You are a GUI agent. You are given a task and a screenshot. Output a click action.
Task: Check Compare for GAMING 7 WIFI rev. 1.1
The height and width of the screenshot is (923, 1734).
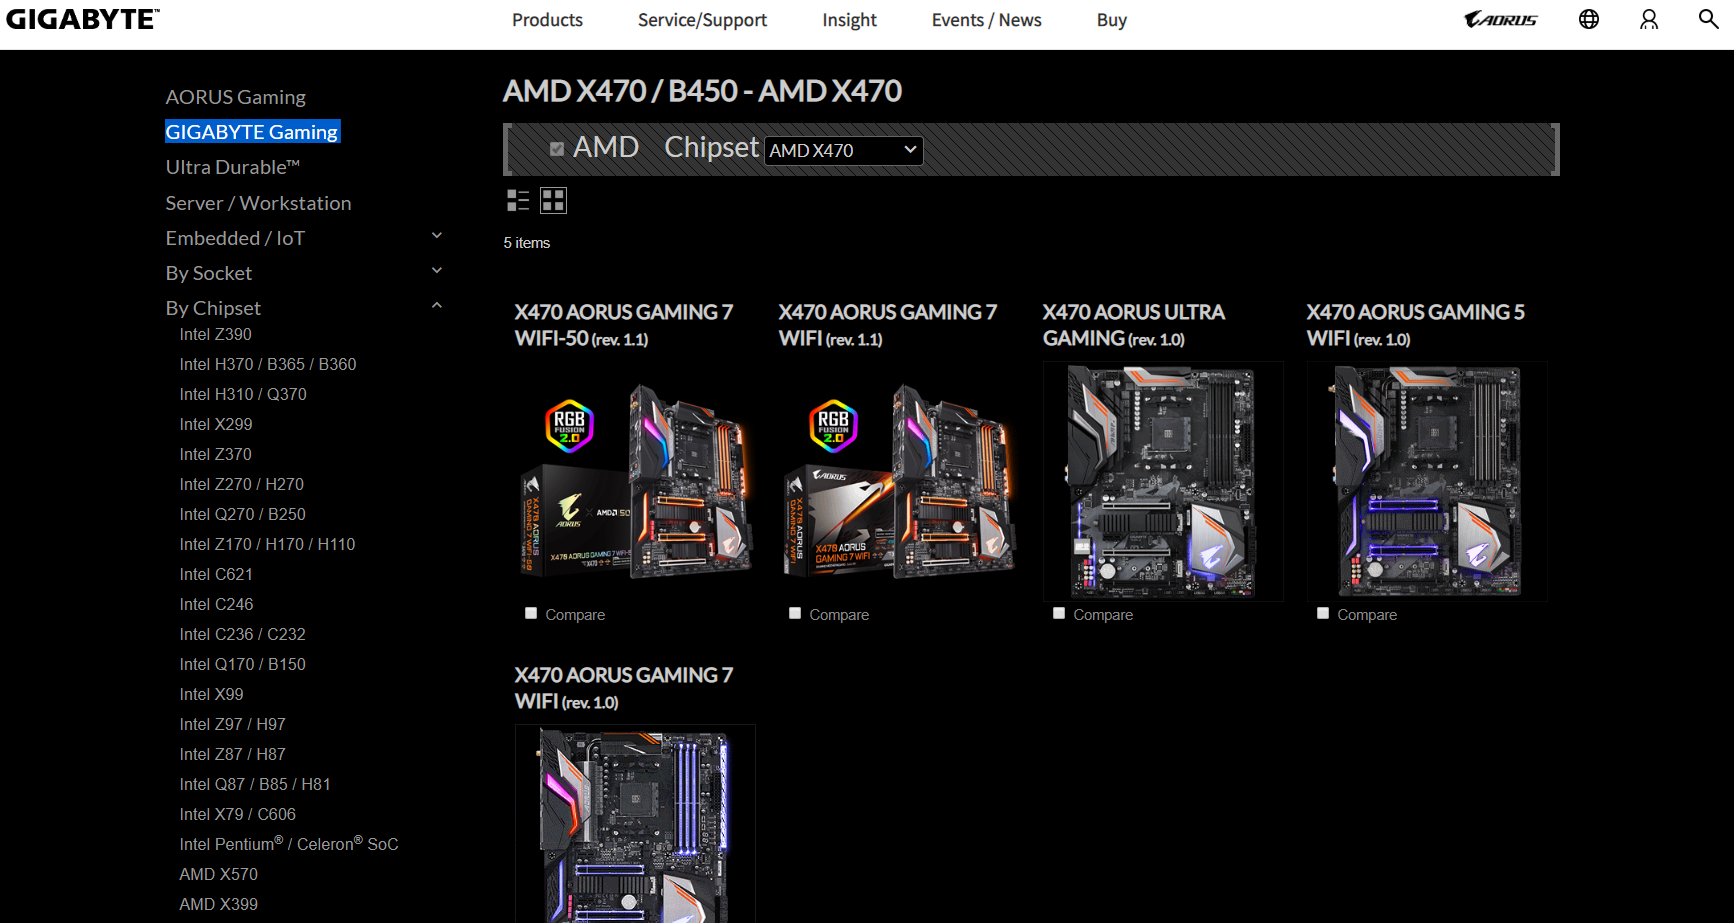click(x=795, y=613)
